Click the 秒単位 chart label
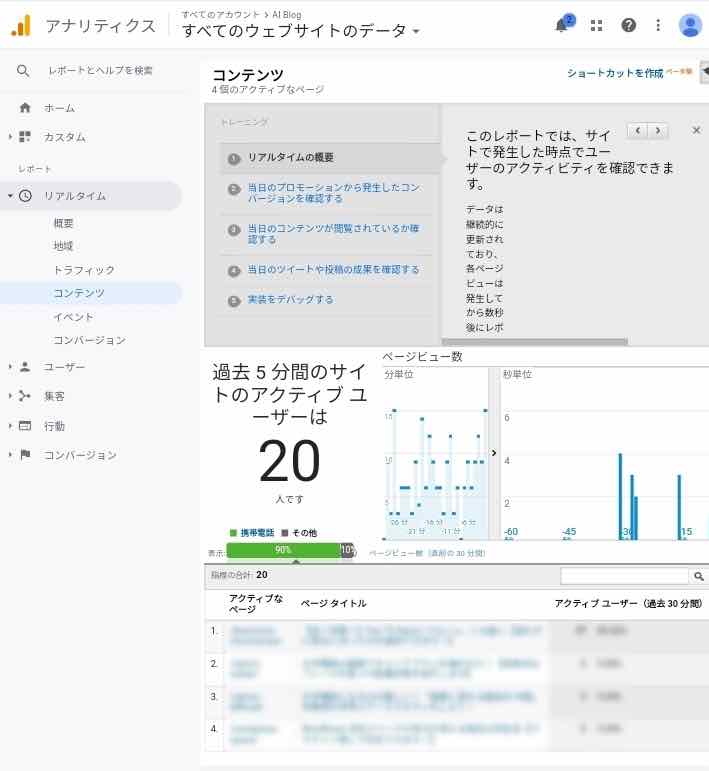Image resolution: width=709 pixels, height=771 pixels. (517, 374)
